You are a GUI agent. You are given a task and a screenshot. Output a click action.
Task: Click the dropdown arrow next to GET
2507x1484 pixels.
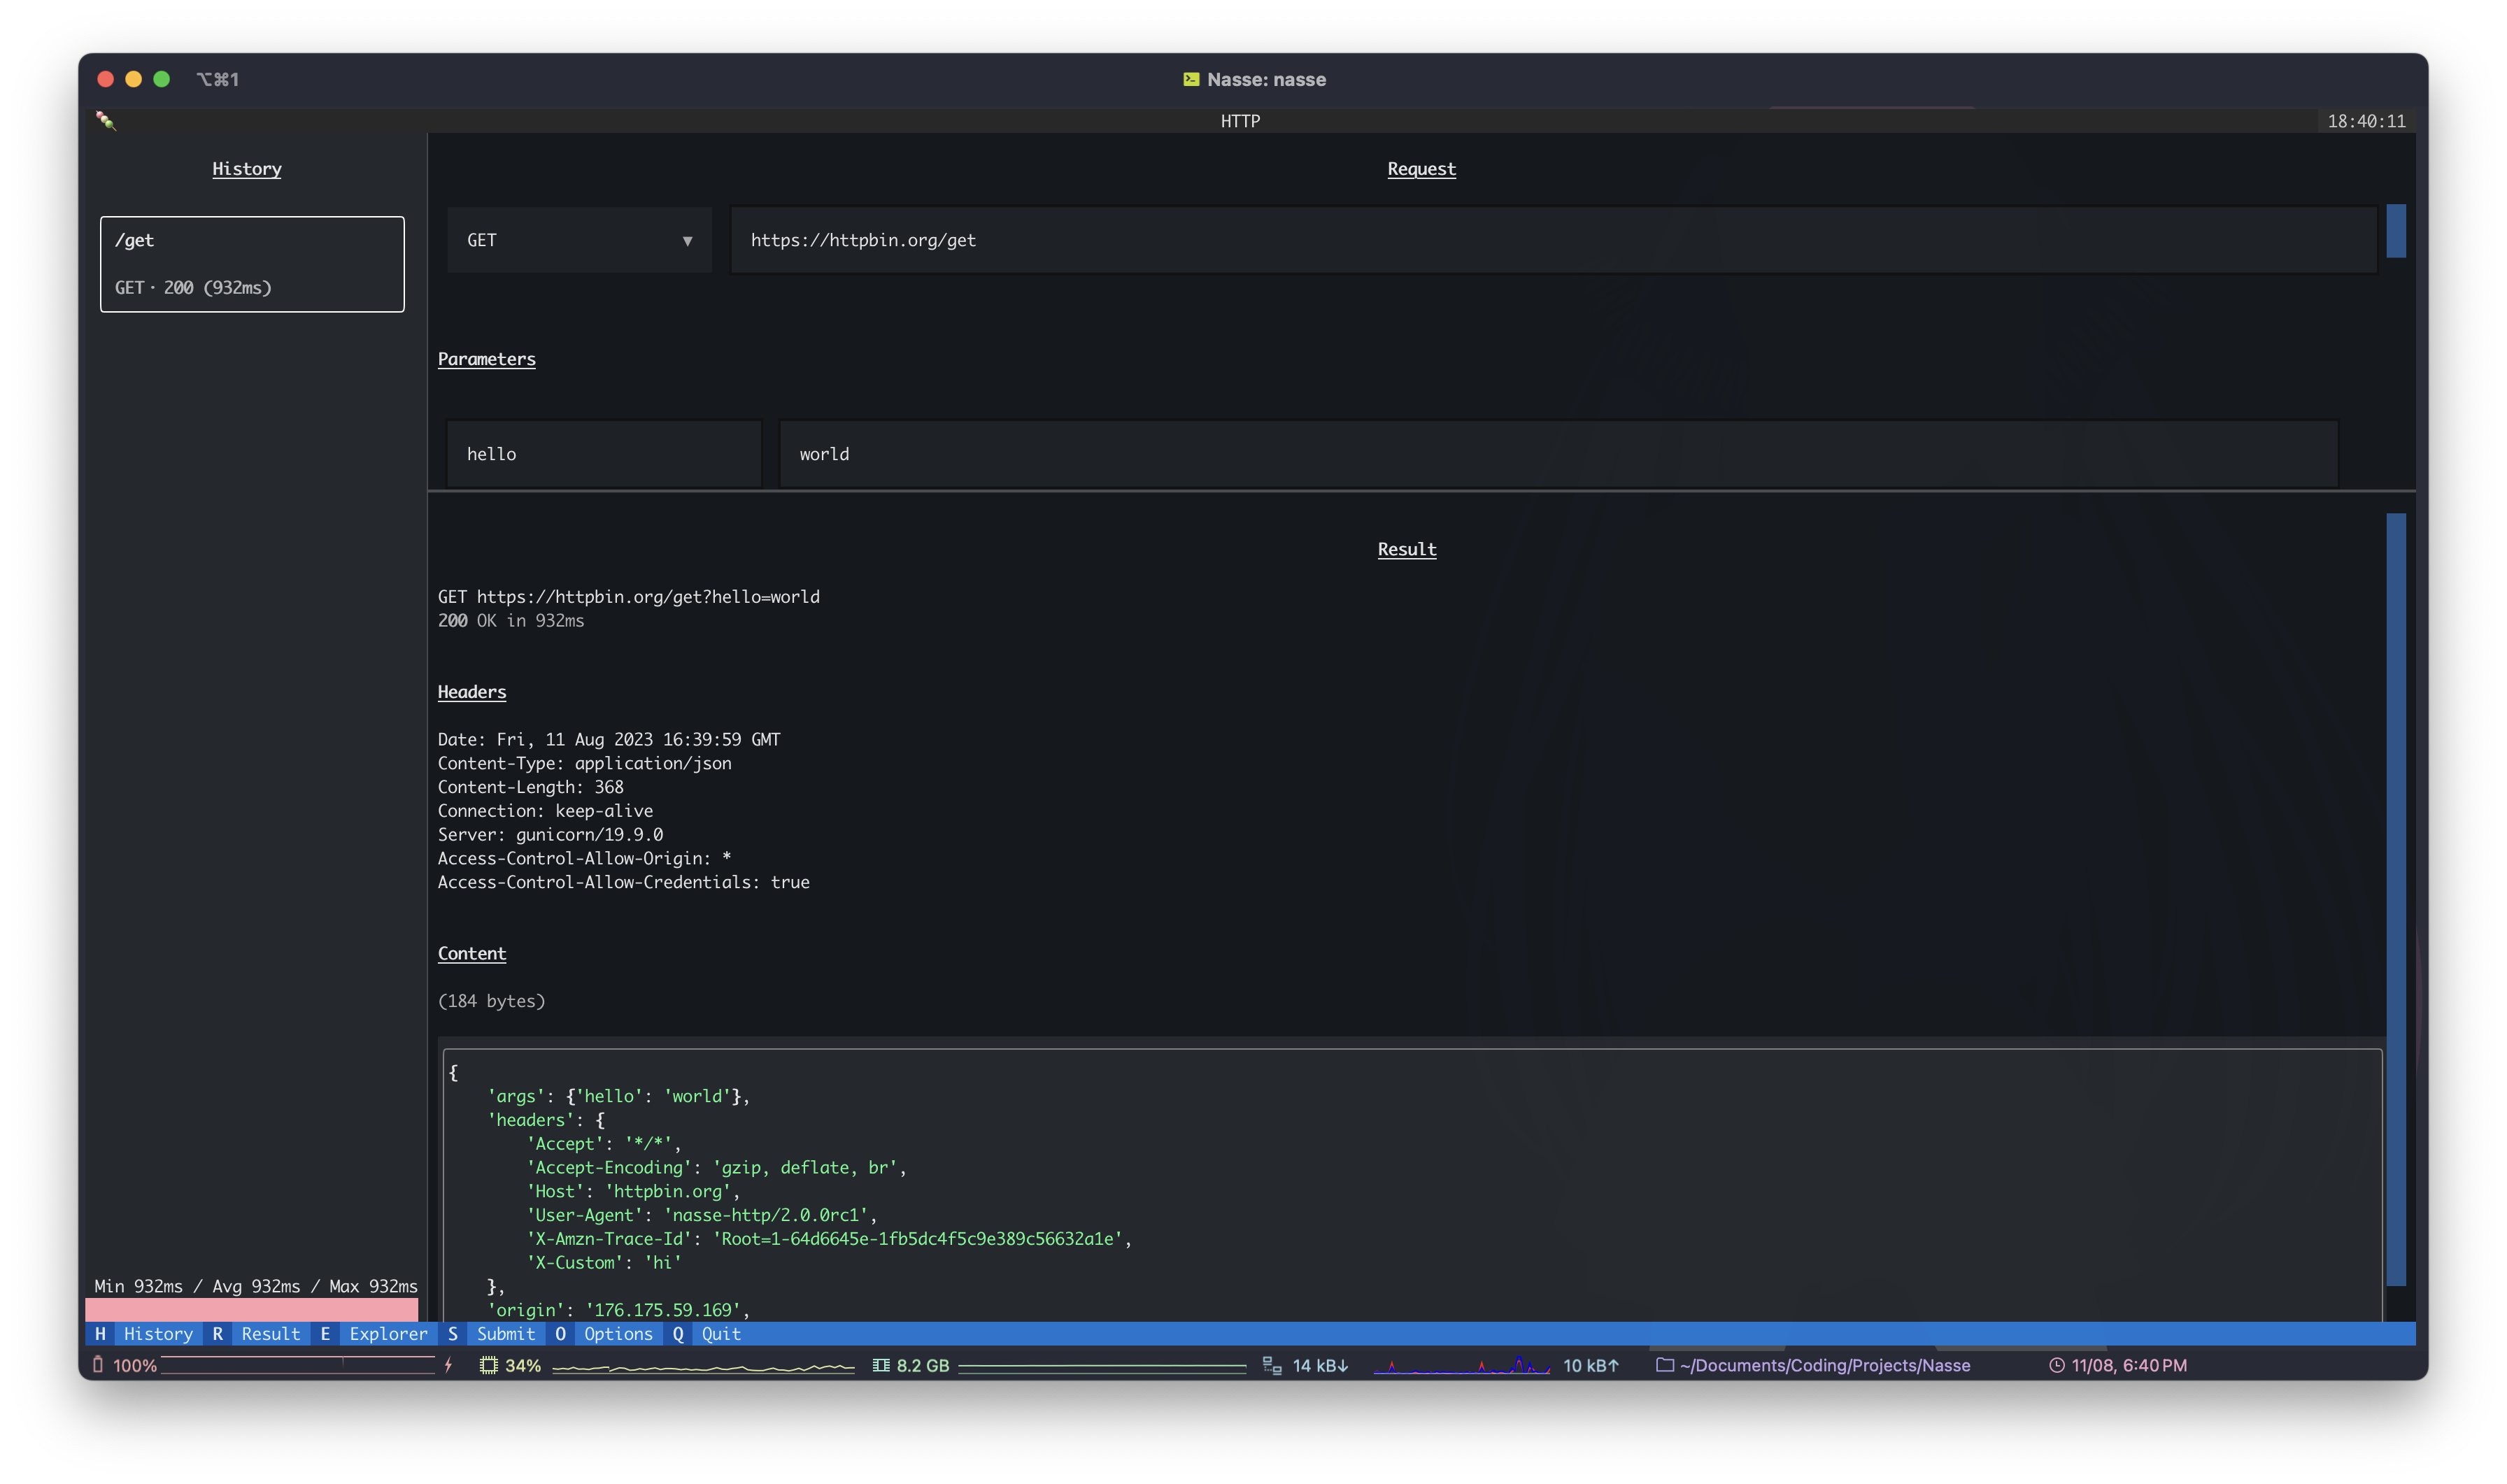687,241
